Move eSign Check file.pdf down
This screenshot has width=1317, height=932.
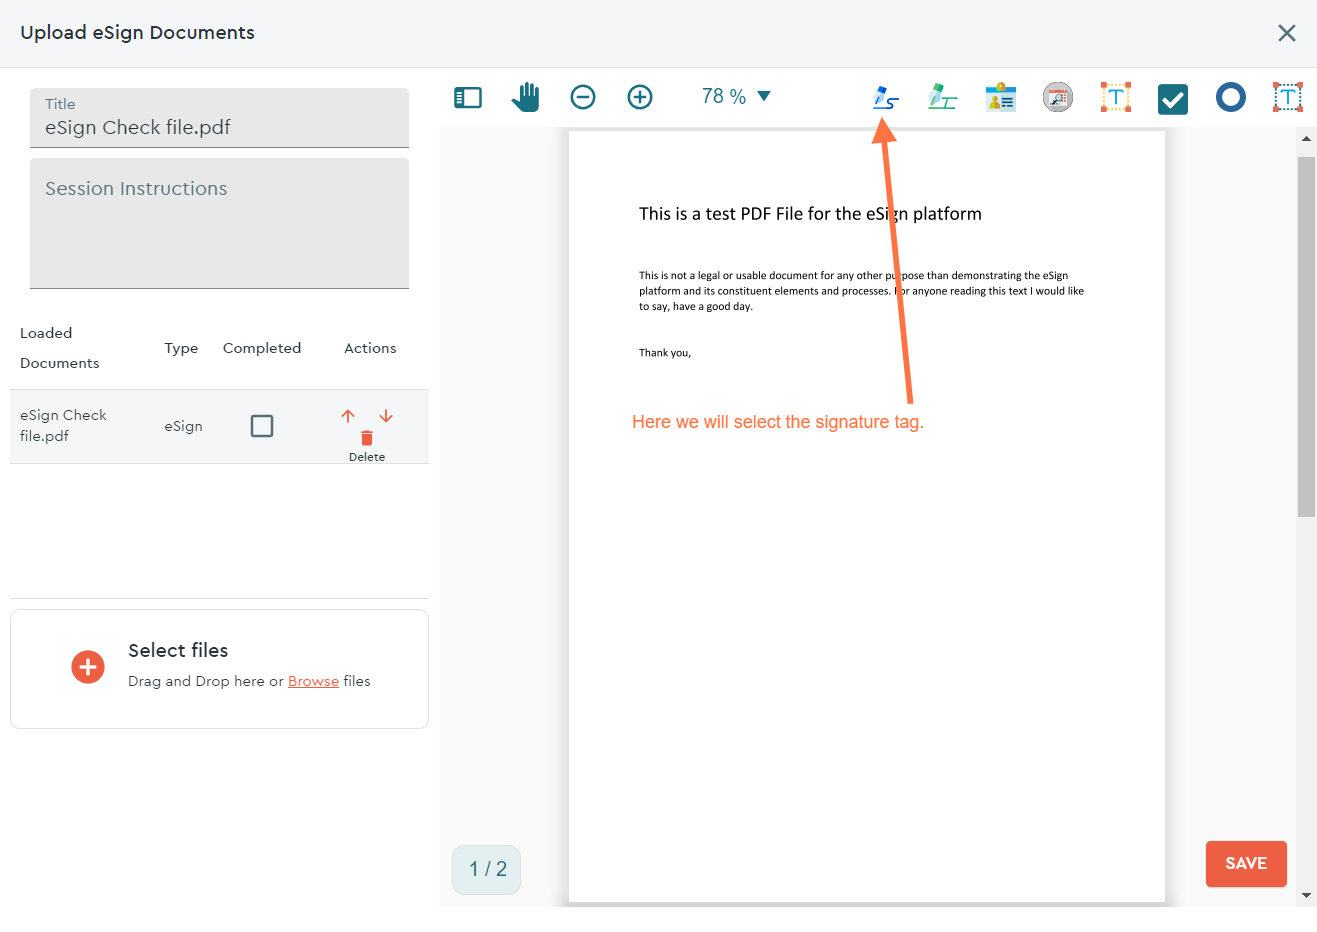click(386, 416)
